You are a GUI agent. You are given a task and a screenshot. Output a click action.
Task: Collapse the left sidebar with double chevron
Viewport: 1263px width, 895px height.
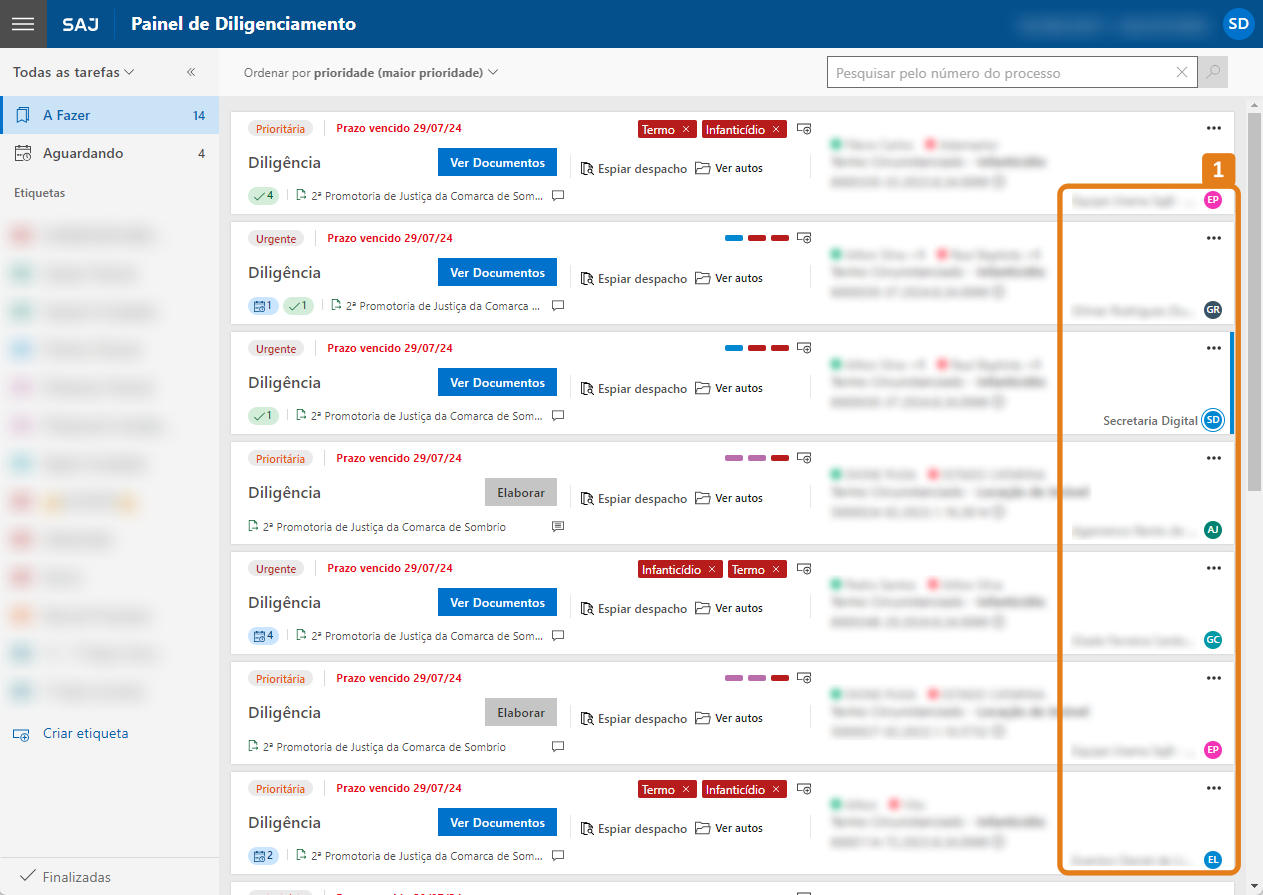(191, 72)
